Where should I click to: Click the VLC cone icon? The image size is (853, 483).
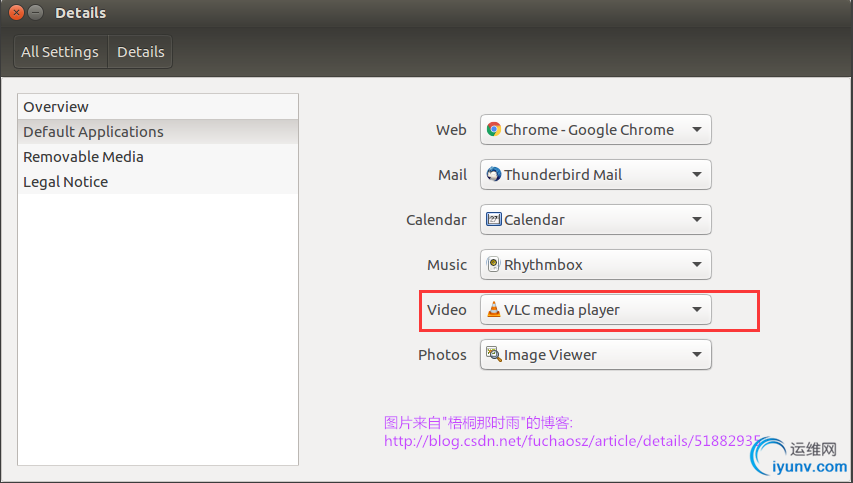(x=493, y=309)
